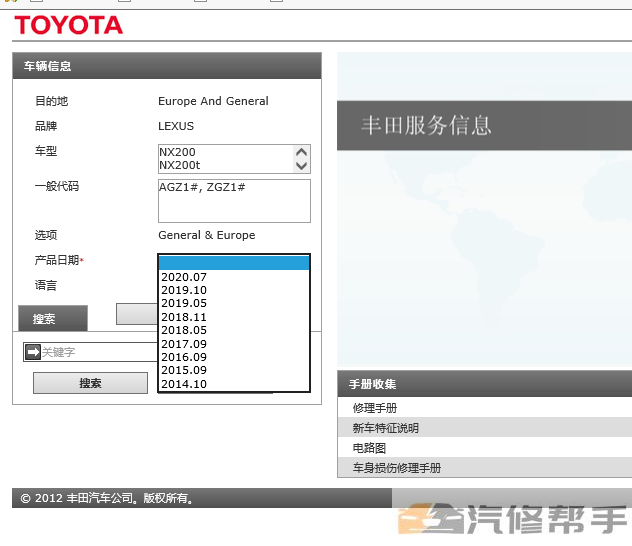Click the © 2012 丰田汽车公司 copyright text

(108, 498)
